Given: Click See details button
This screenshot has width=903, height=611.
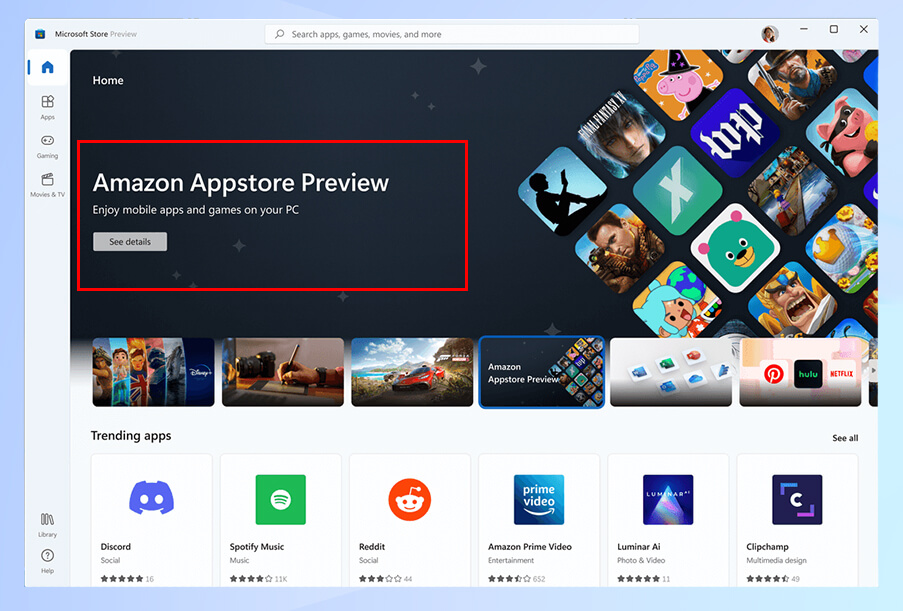Looking at the screenshot, I should (x=130, y=241).
